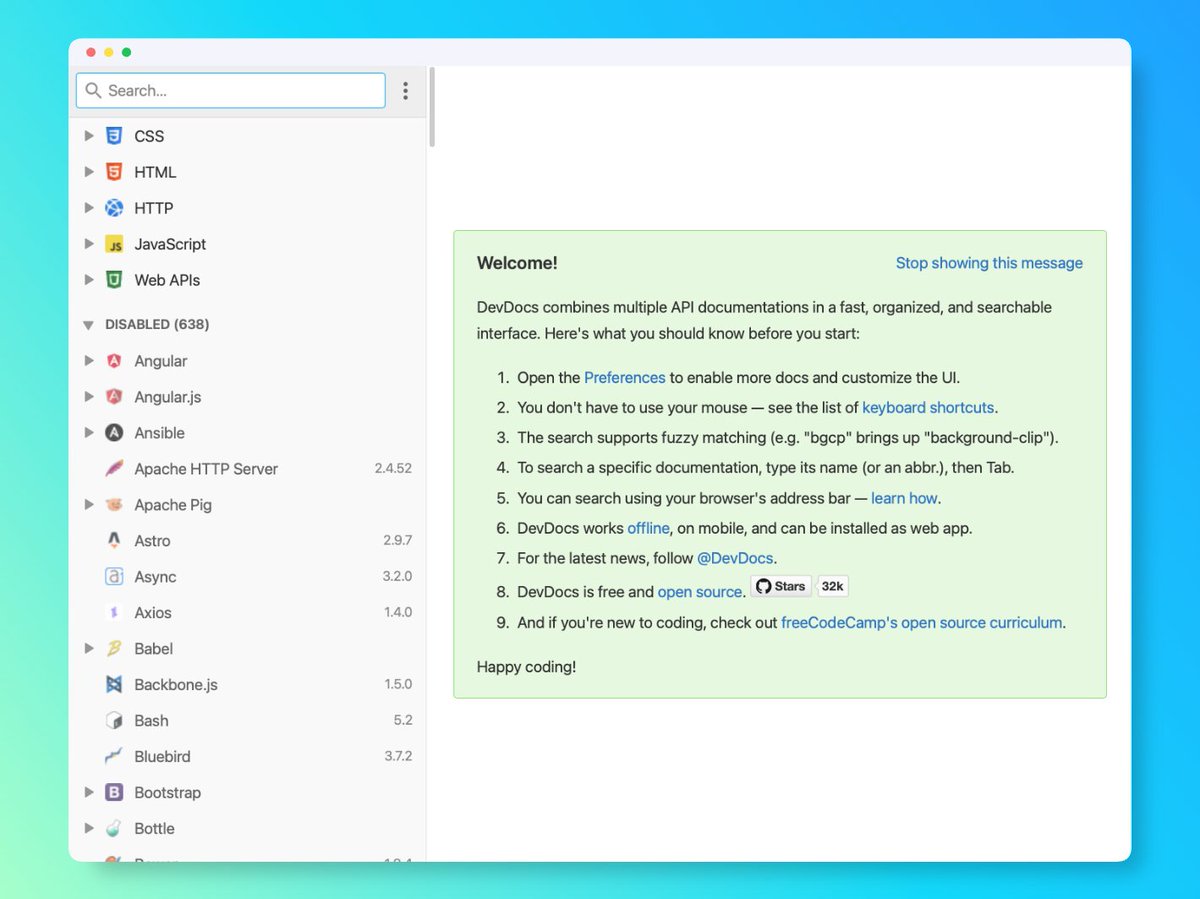Open the keyboard shortcuts link
Screen dimensions: 1200x899
pyautogui.click(x=928, y=408)
